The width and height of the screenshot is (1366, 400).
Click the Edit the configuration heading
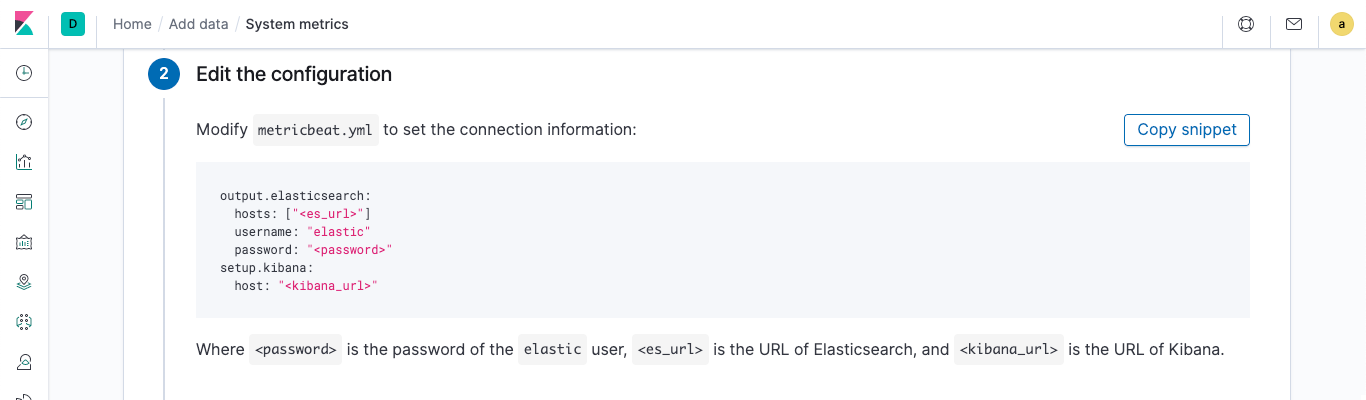click(x=294, y=74)
